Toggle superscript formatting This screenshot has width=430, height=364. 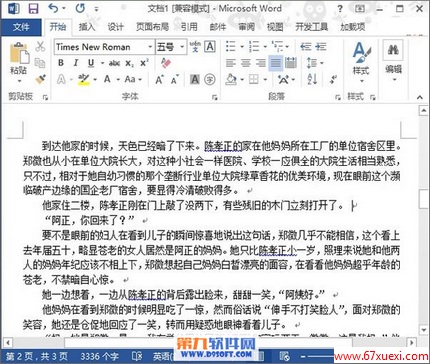point(144,63)
